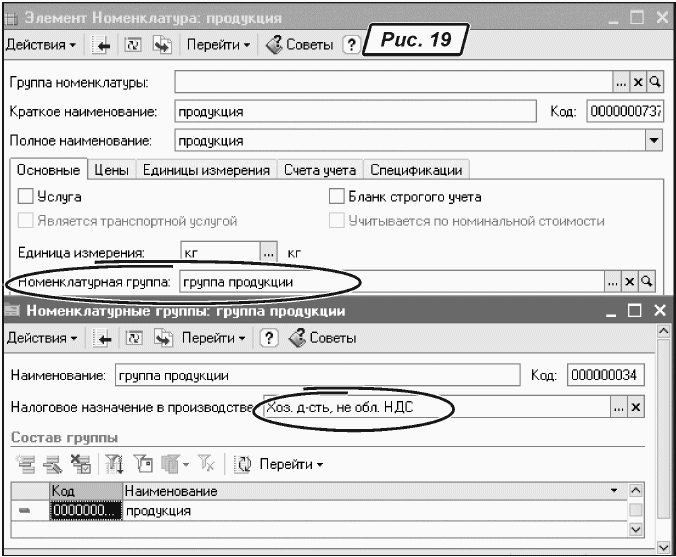Tick the Бланк строгого учета checkbox

pos(337,198)
